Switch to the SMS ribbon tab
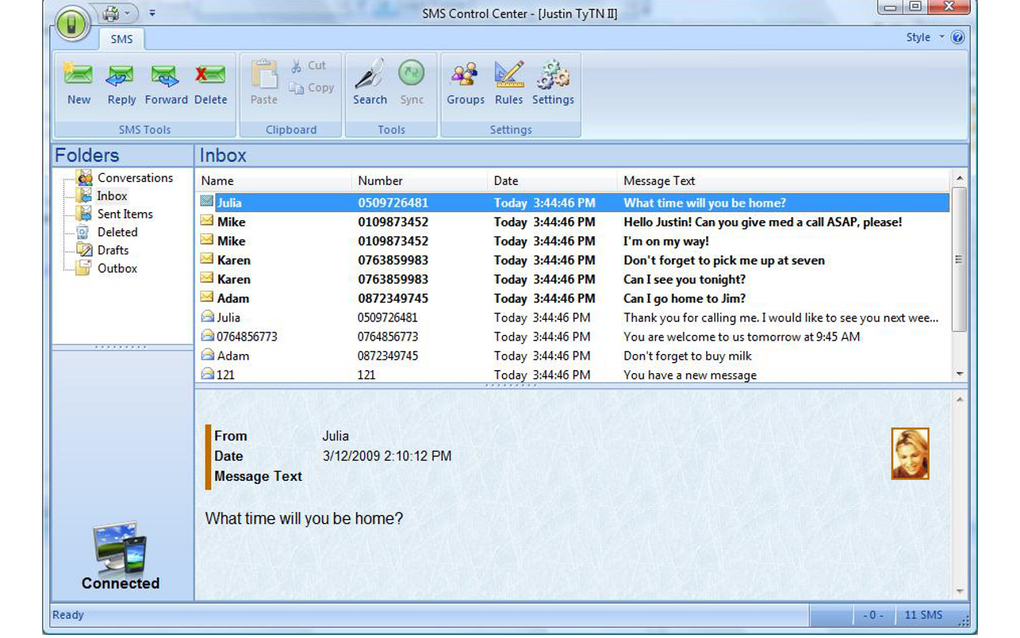This screenshot has height=638, width=1020. click(122, 39)
